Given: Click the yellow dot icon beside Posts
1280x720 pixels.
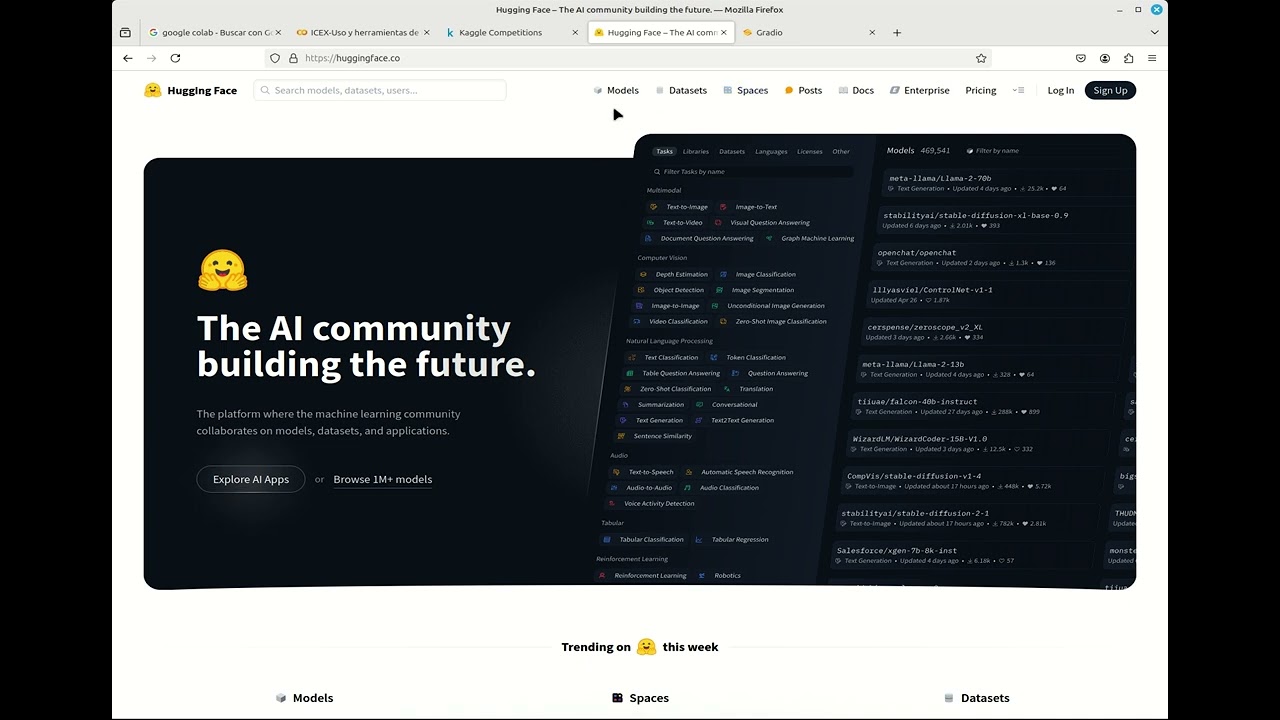Looking at the screenshot, I should [789, 90].
